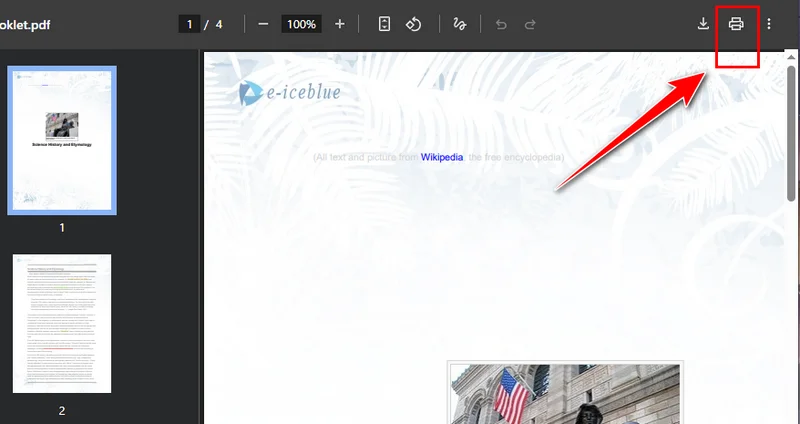Click the redo arrow
Image resolution: width=800 pixels, height=424 pixels.
[x=530, y=24]
